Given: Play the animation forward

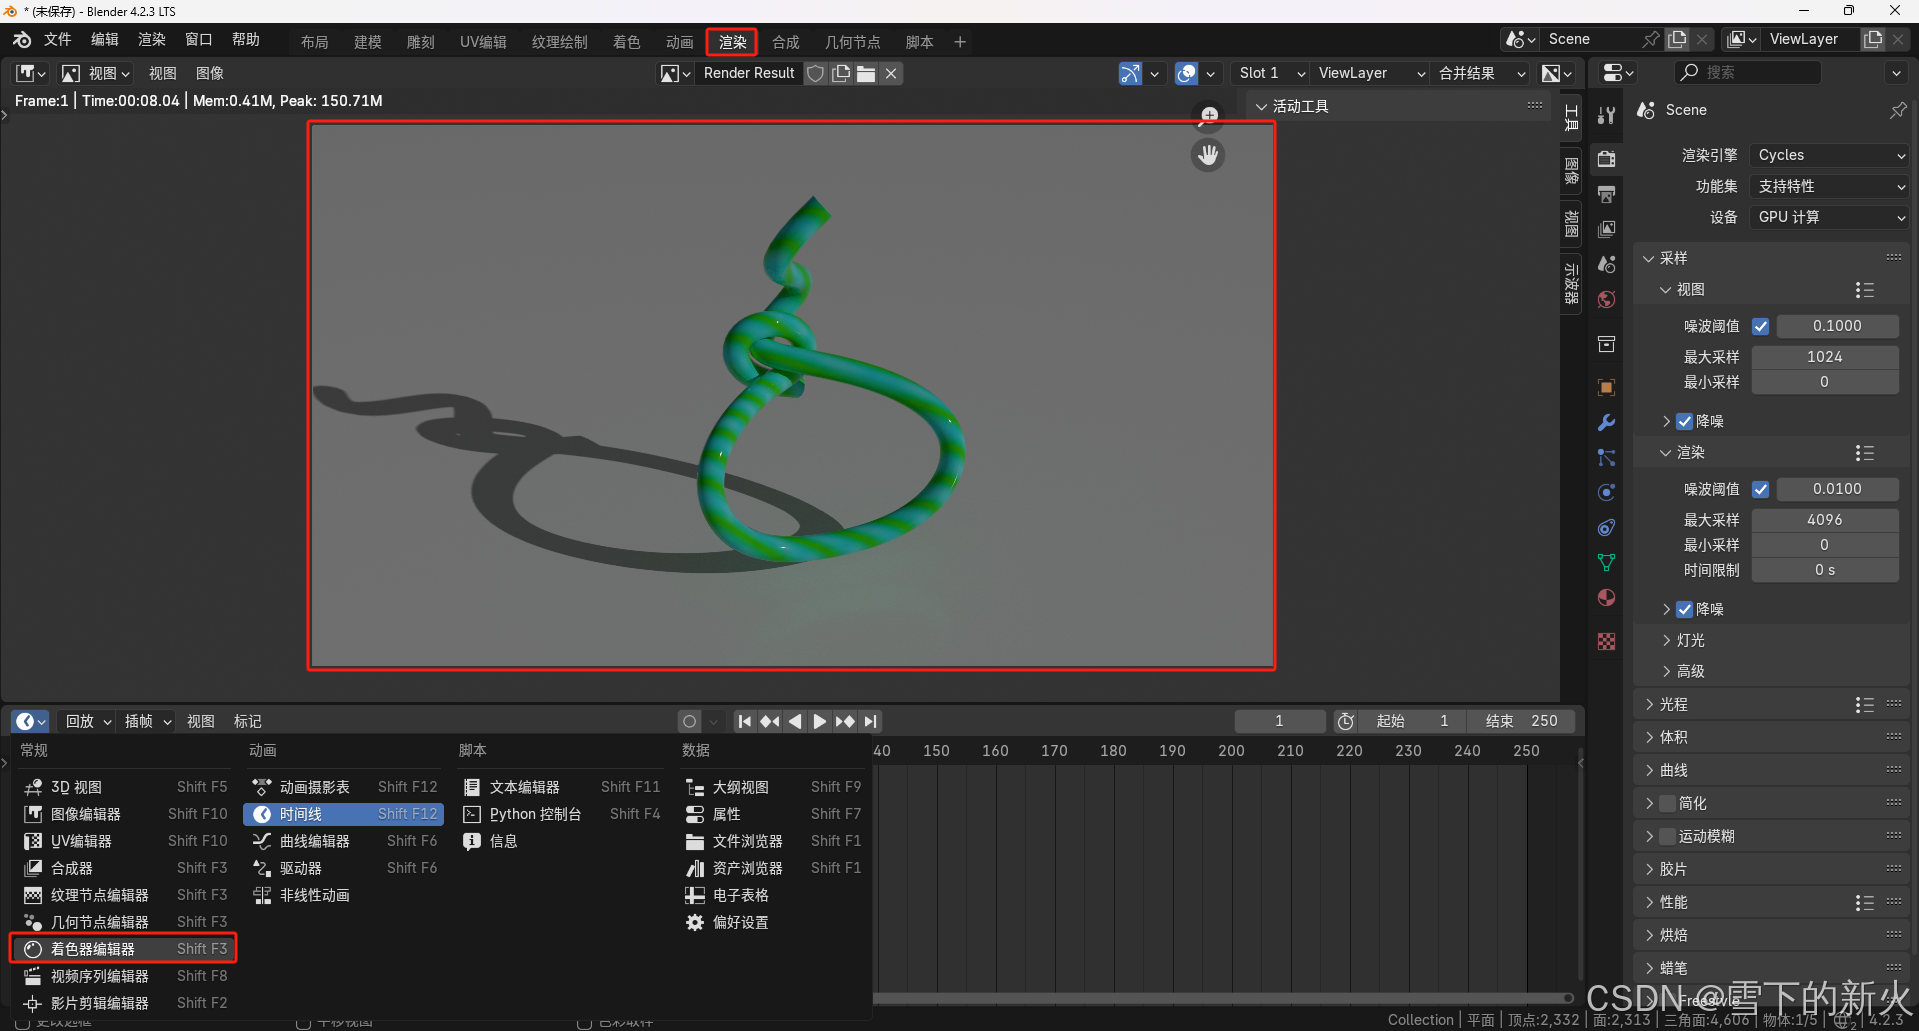Looking at the screenshot, I should pyautogui.click(x=820, y=721).
